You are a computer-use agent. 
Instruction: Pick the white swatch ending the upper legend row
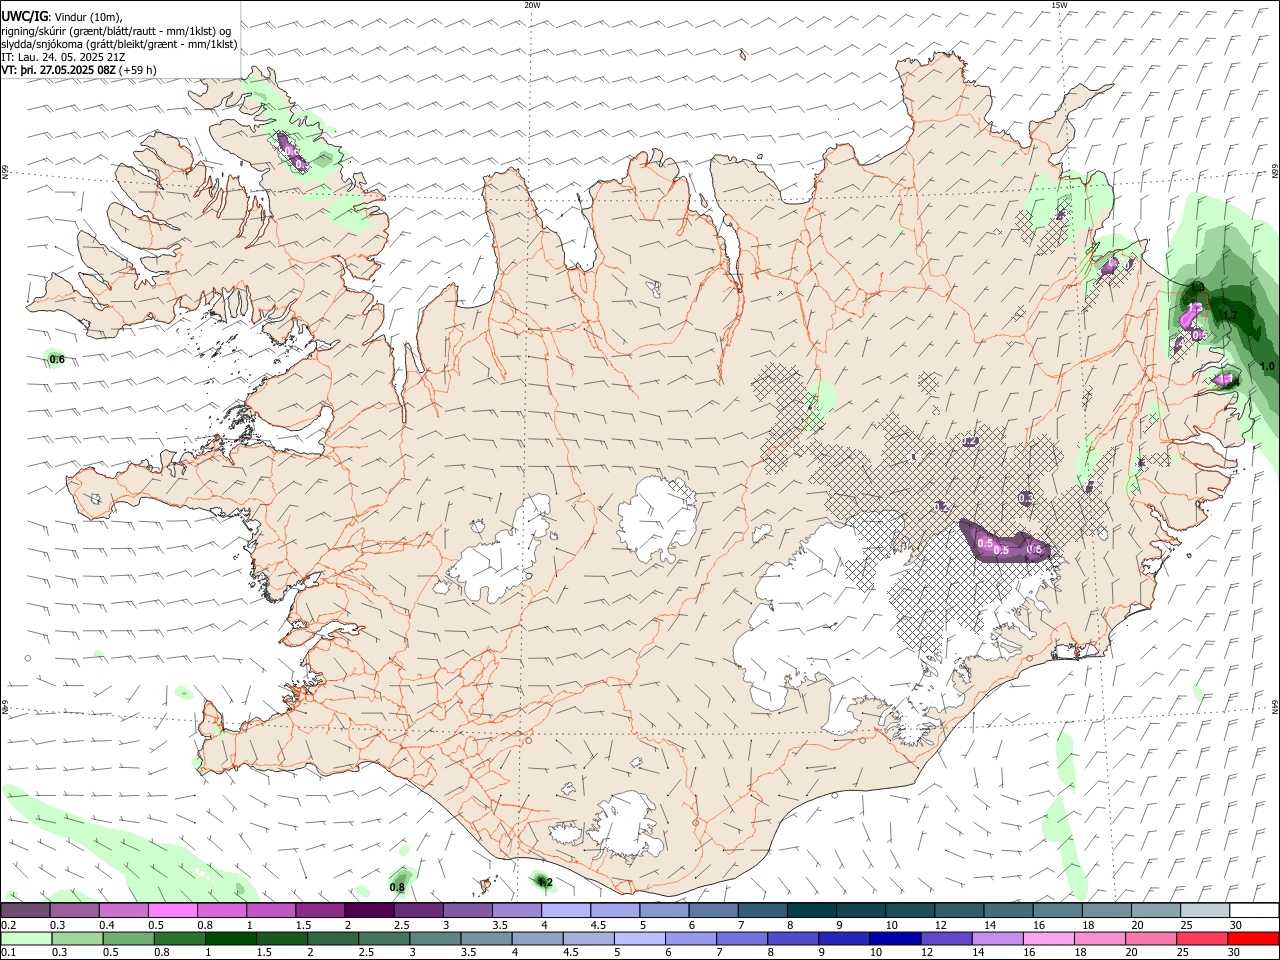[1252, 911]
